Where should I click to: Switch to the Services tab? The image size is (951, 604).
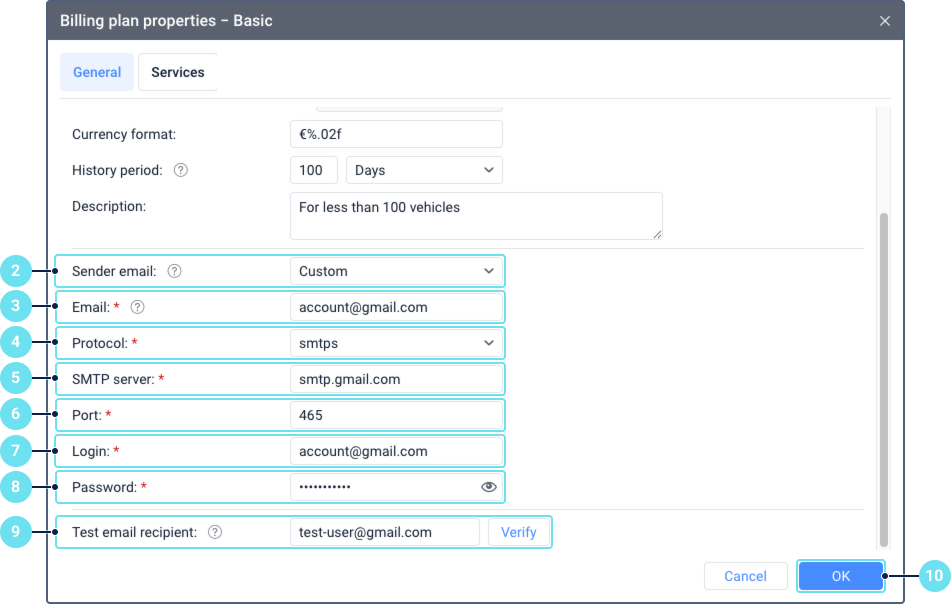click(x=178, y=72)
